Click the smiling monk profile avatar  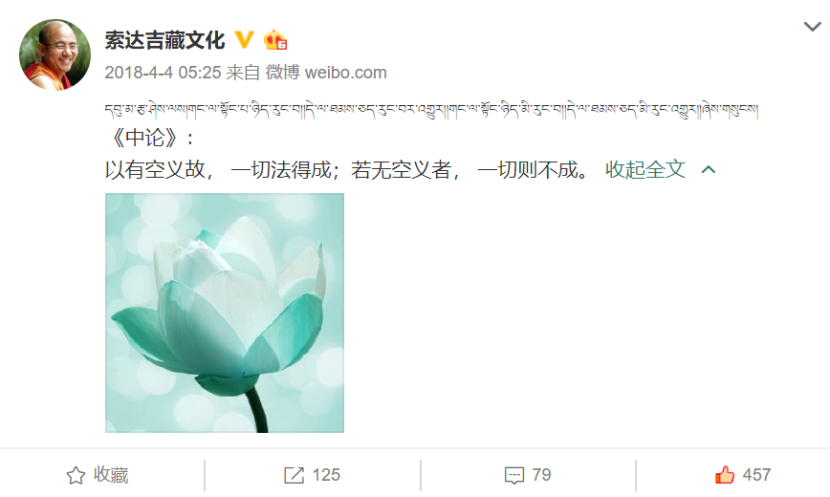[55, 55]
